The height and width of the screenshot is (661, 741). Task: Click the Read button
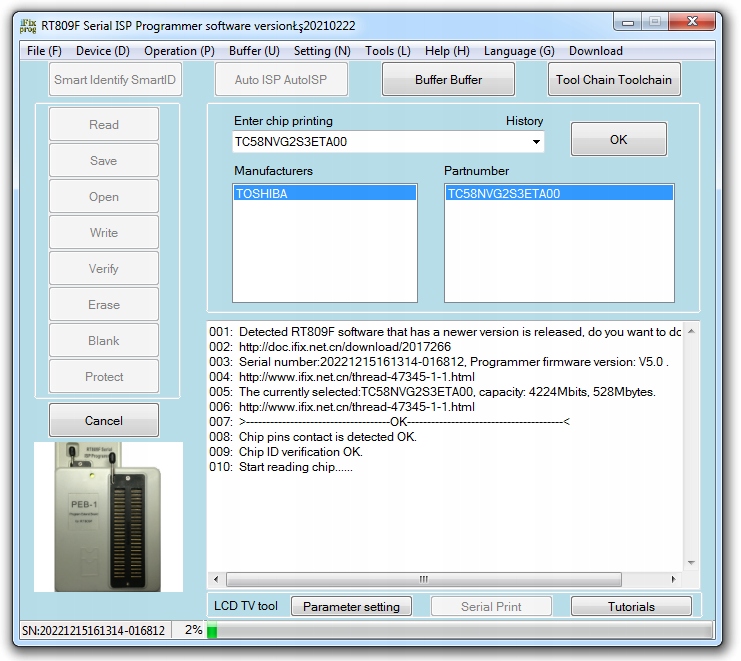click(x=103, y=124)
